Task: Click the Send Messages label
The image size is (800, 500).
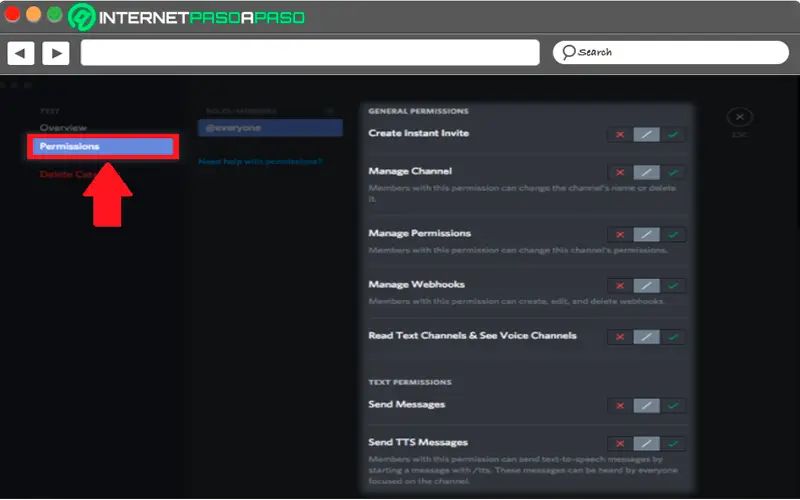Action: pos(407,404)
